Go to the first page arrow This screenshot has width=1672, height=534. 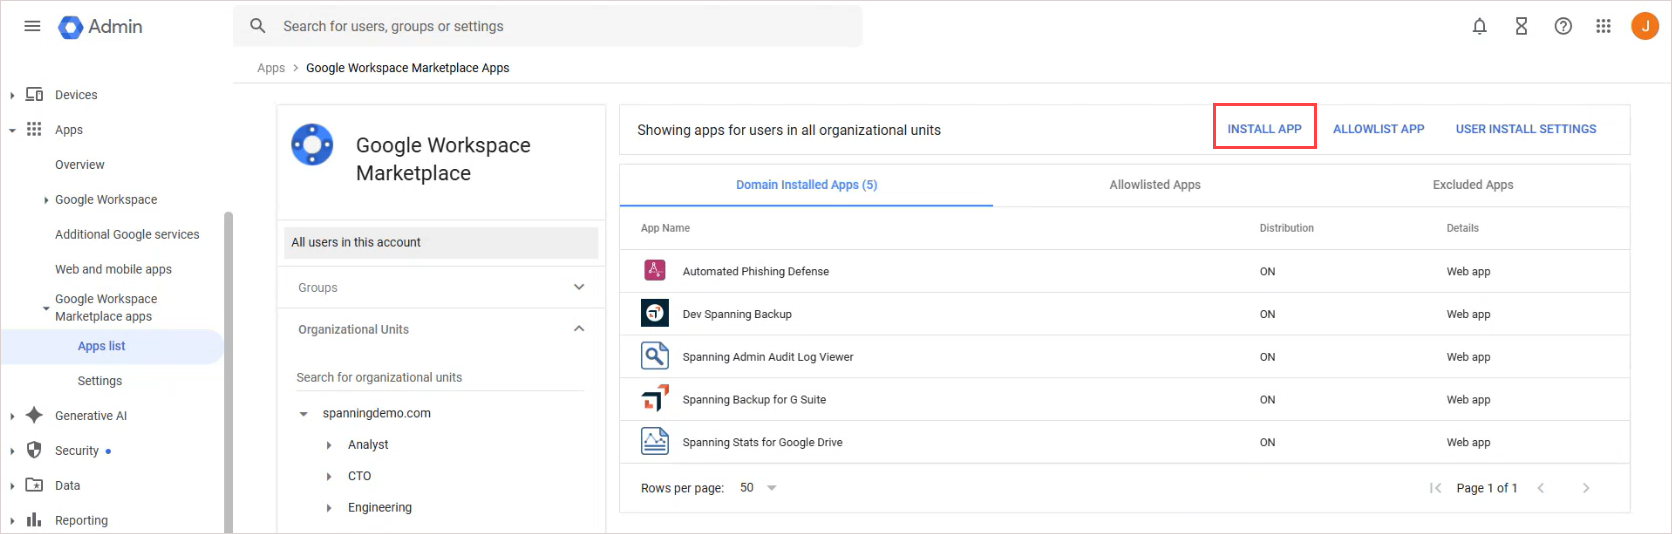pyautogui.click(x=1436, y=488)
